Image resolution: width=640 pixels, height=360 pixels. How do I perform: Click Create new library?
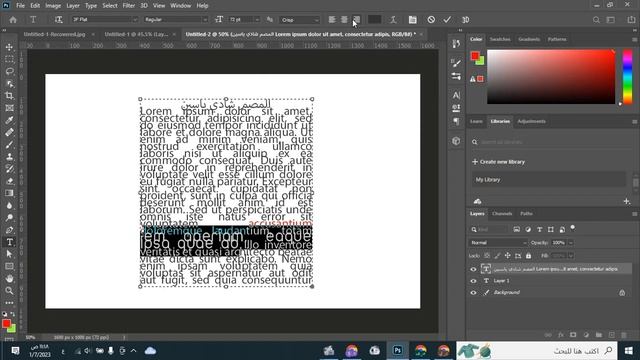point(498,162)
